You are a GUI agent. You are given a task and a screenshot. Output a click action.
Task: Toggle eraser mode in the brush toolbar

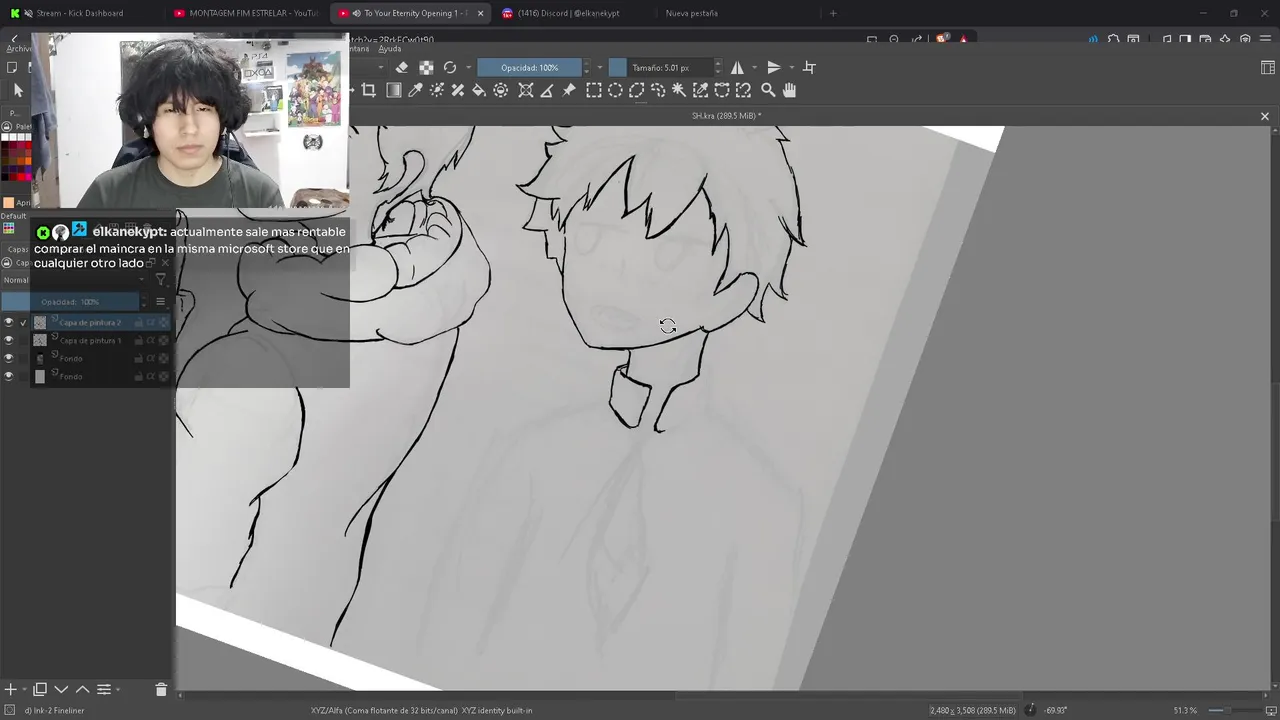(402, 67)
